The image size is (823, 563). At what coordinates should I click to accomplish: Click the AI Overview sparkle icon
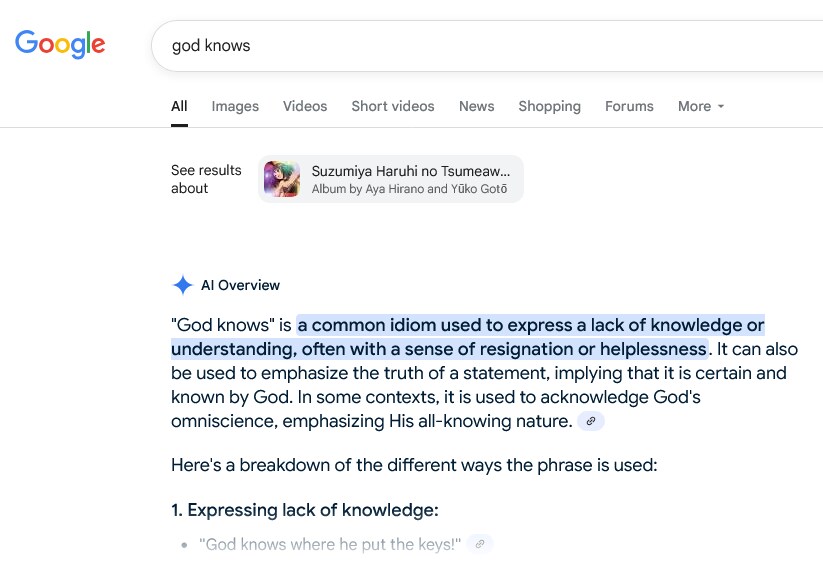[x=183, y=285]
